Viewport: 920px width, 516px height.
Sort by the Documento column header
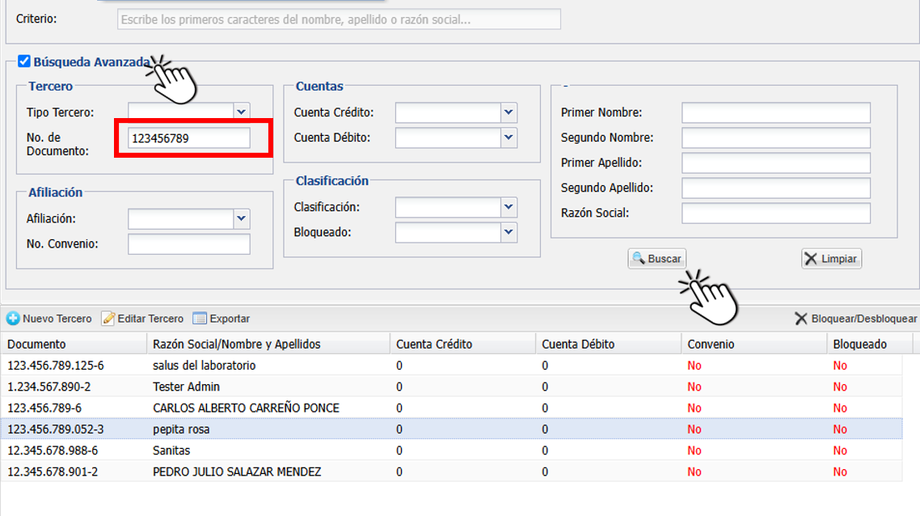[73, 344]
